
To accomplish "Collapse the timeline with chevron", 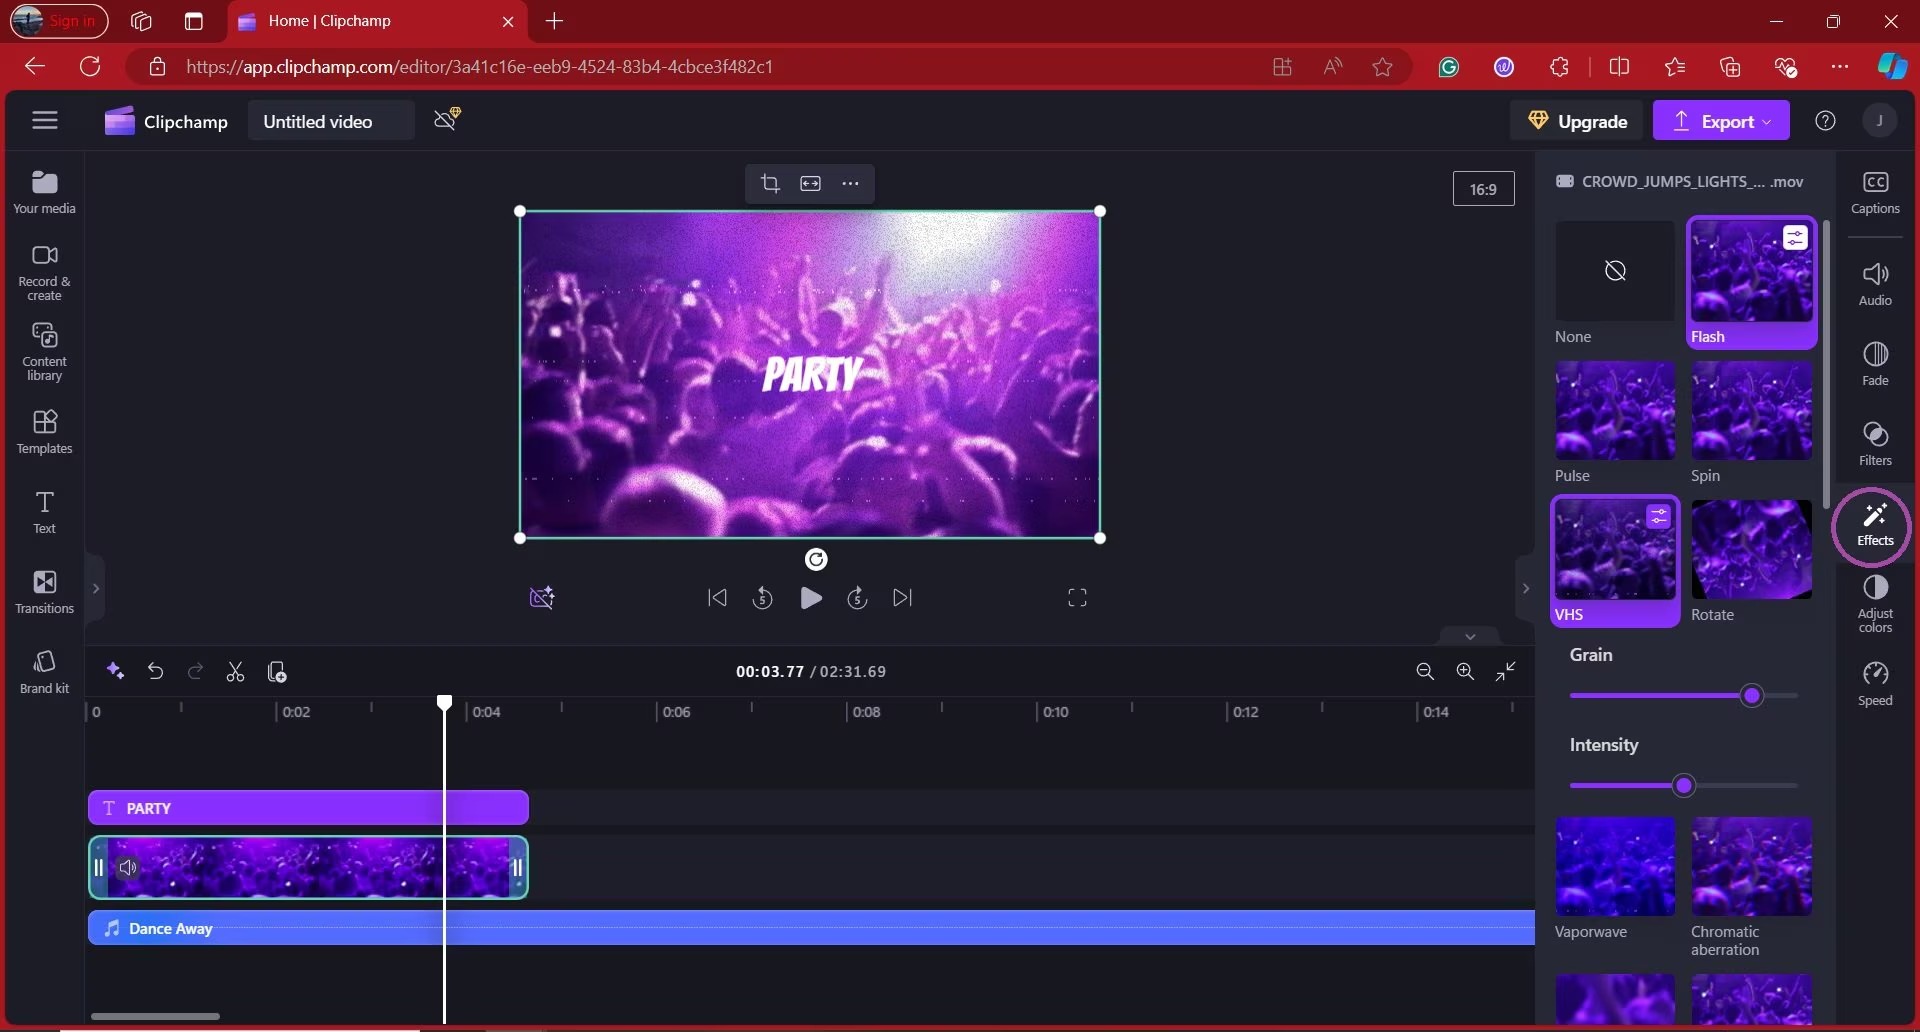I will [x=1469, y=636].
